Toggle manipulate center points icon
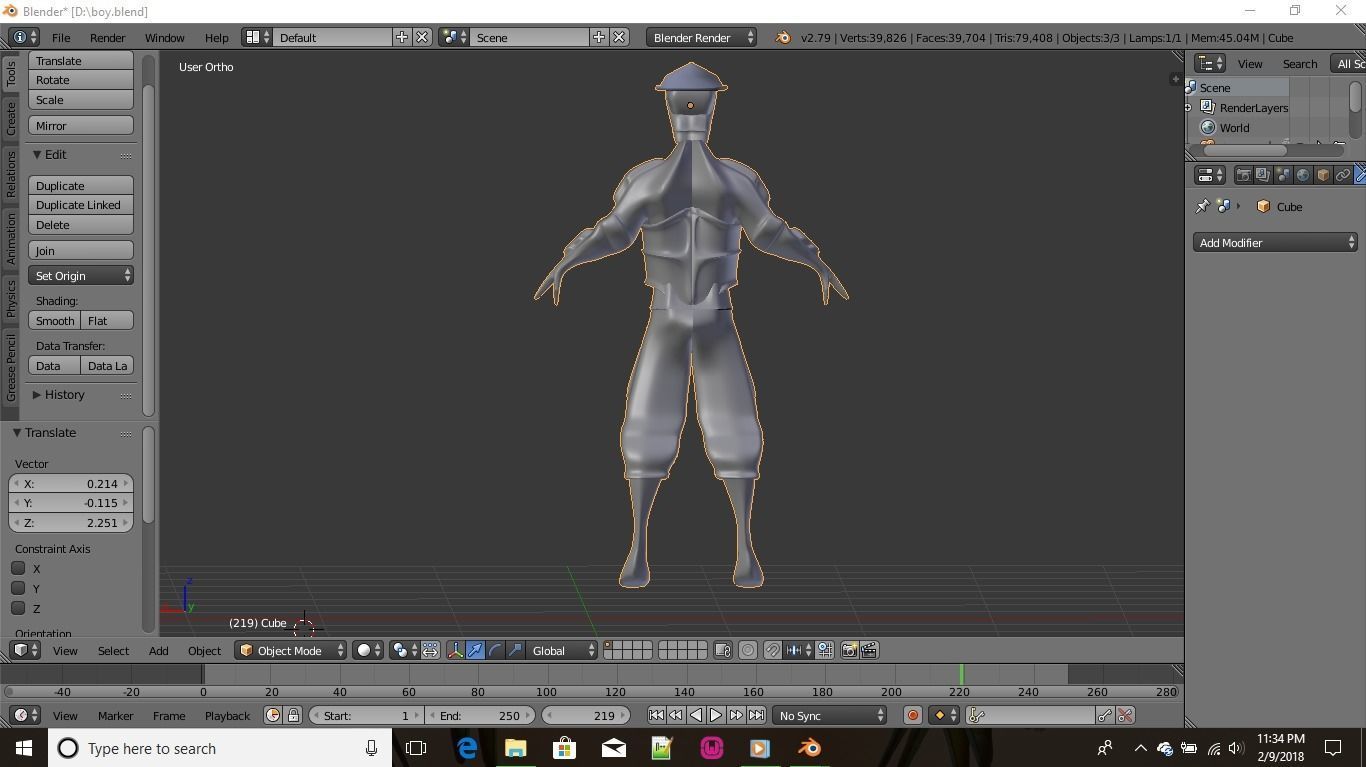The height and width of the screenshot is (767, 1366). pyautogui.click(x=430, y=651)
